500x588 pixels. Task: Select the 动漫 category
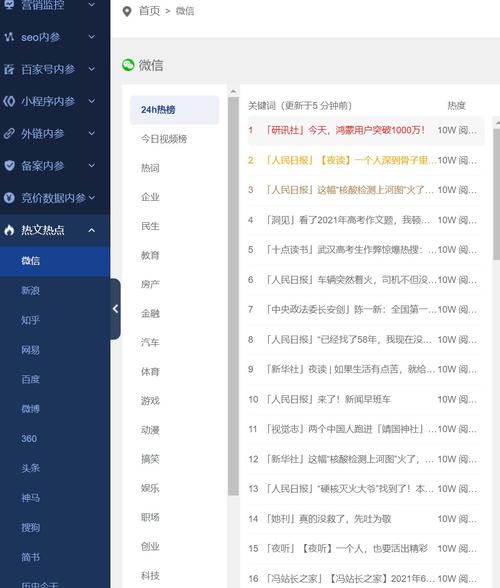click(x=150, y=430)
